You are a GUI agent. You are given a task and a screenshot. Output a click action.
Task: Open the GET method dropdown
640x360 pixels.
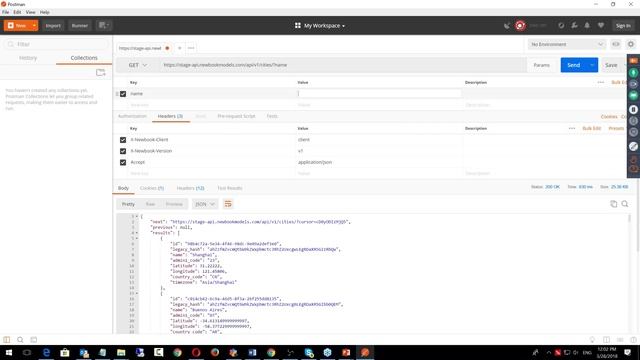(x=138, y=65)
